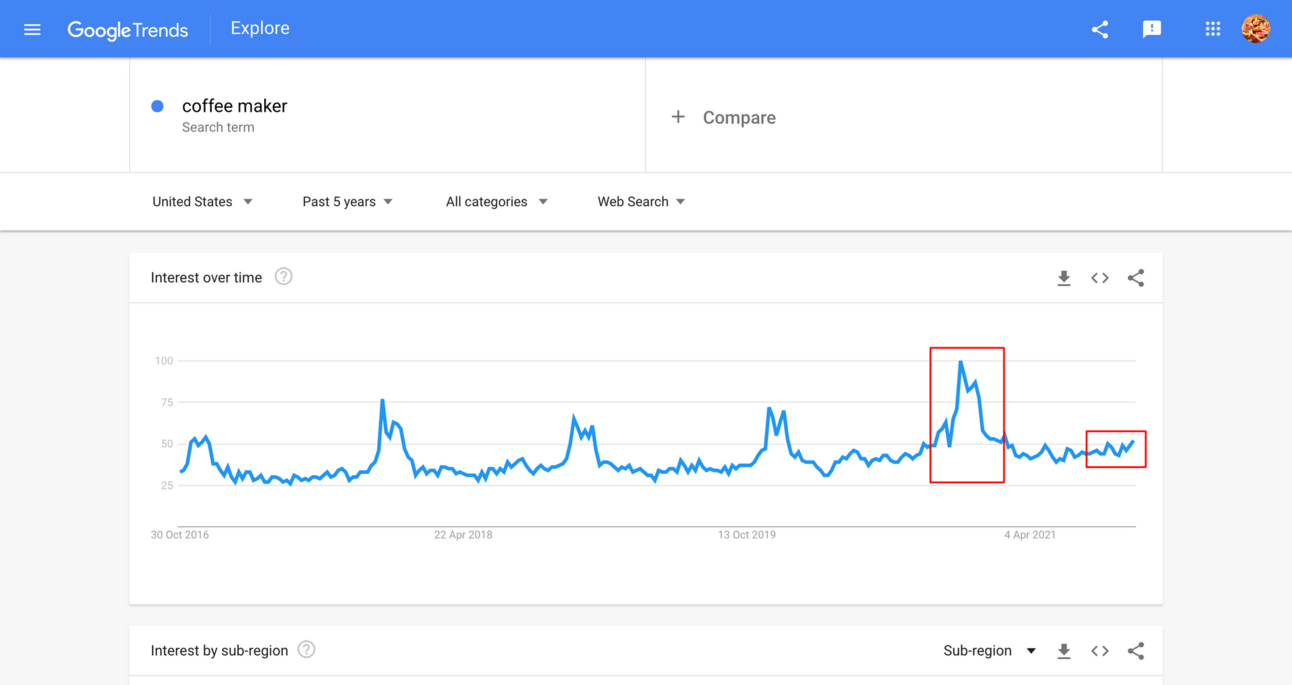Click the Google Trends logo
This screenshot has width=1292, height=685.
coord(127,29)
